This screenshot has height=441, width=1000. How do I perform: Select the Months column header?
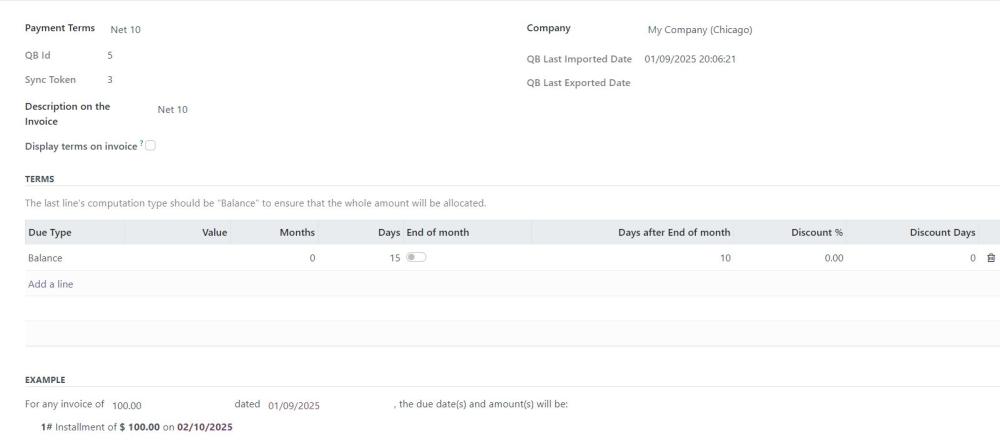[x=297, y=232]
